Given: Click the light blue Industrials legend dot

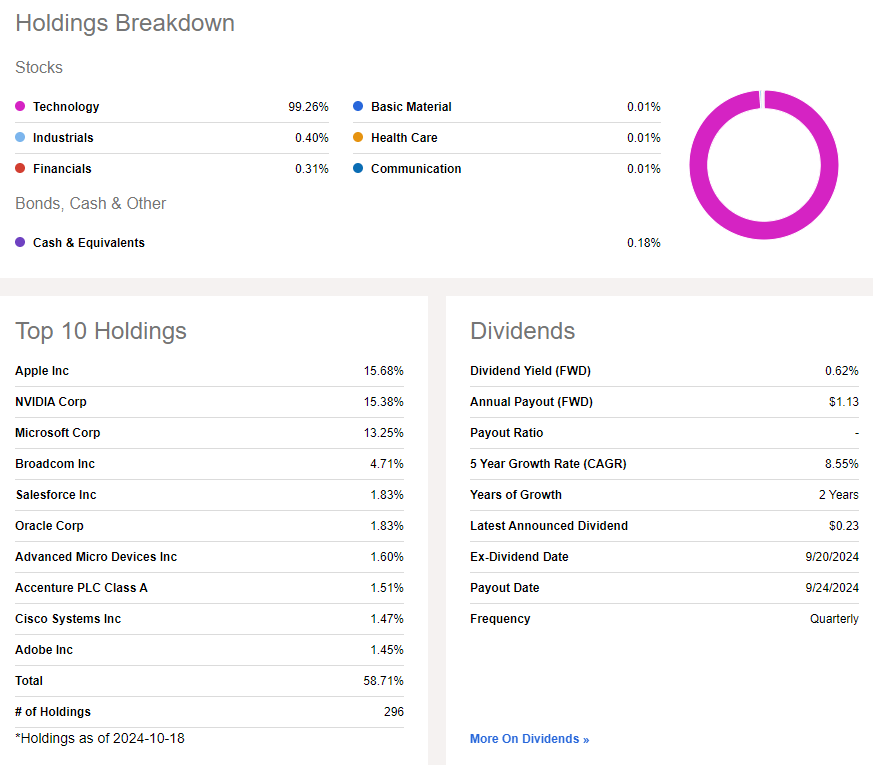Looking at the screenshot, I should pos(20,137).
